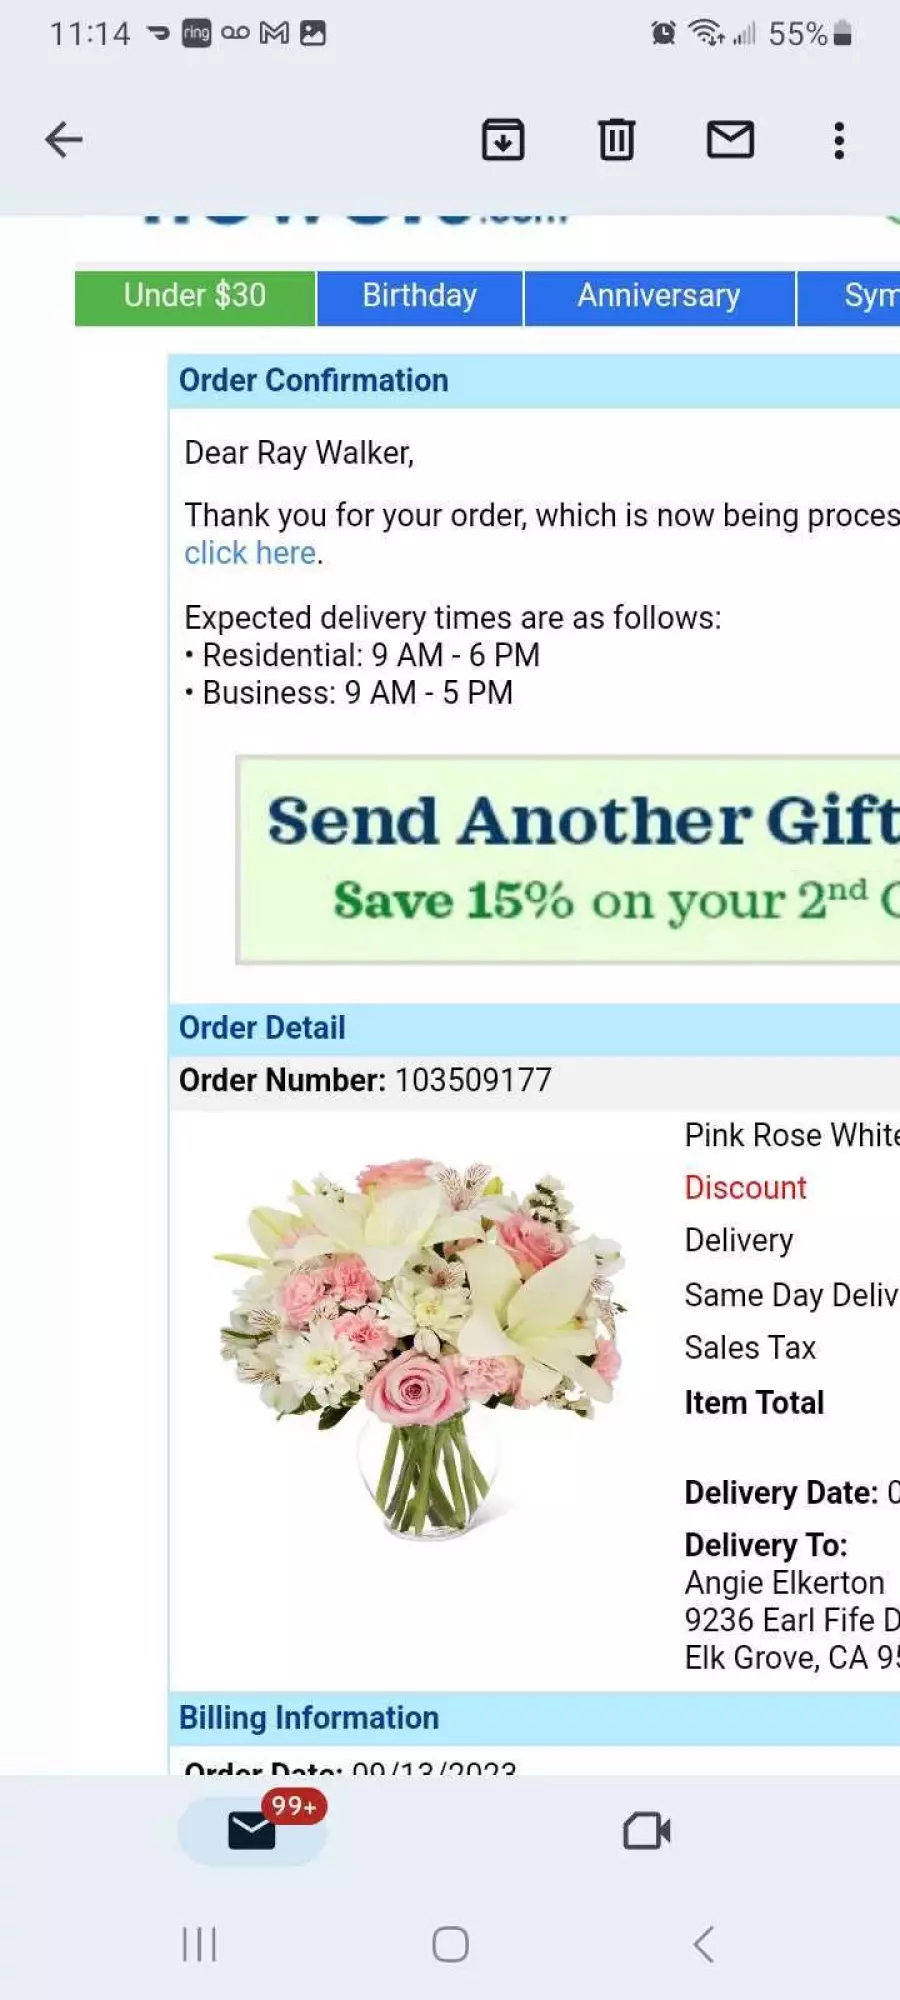Mark email as unread via envelope icon

coord(731,139)
